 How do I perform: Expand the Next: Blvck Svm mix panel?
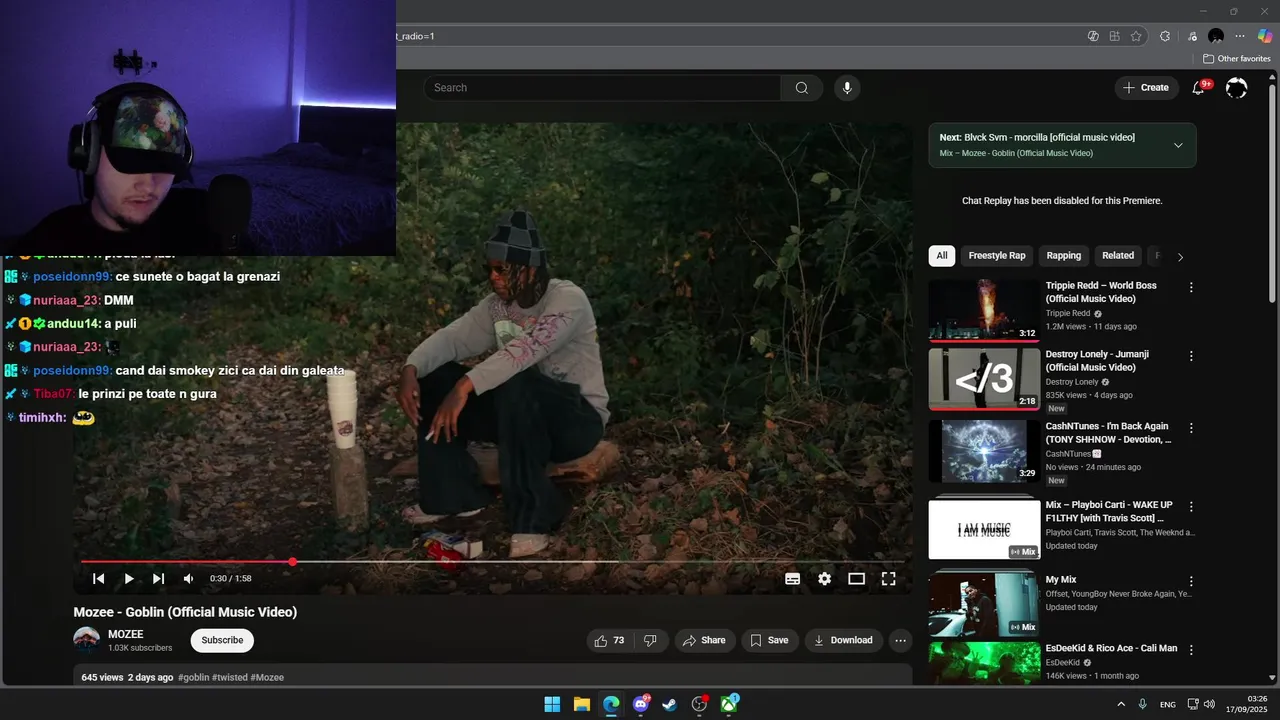click(1178, 145)
